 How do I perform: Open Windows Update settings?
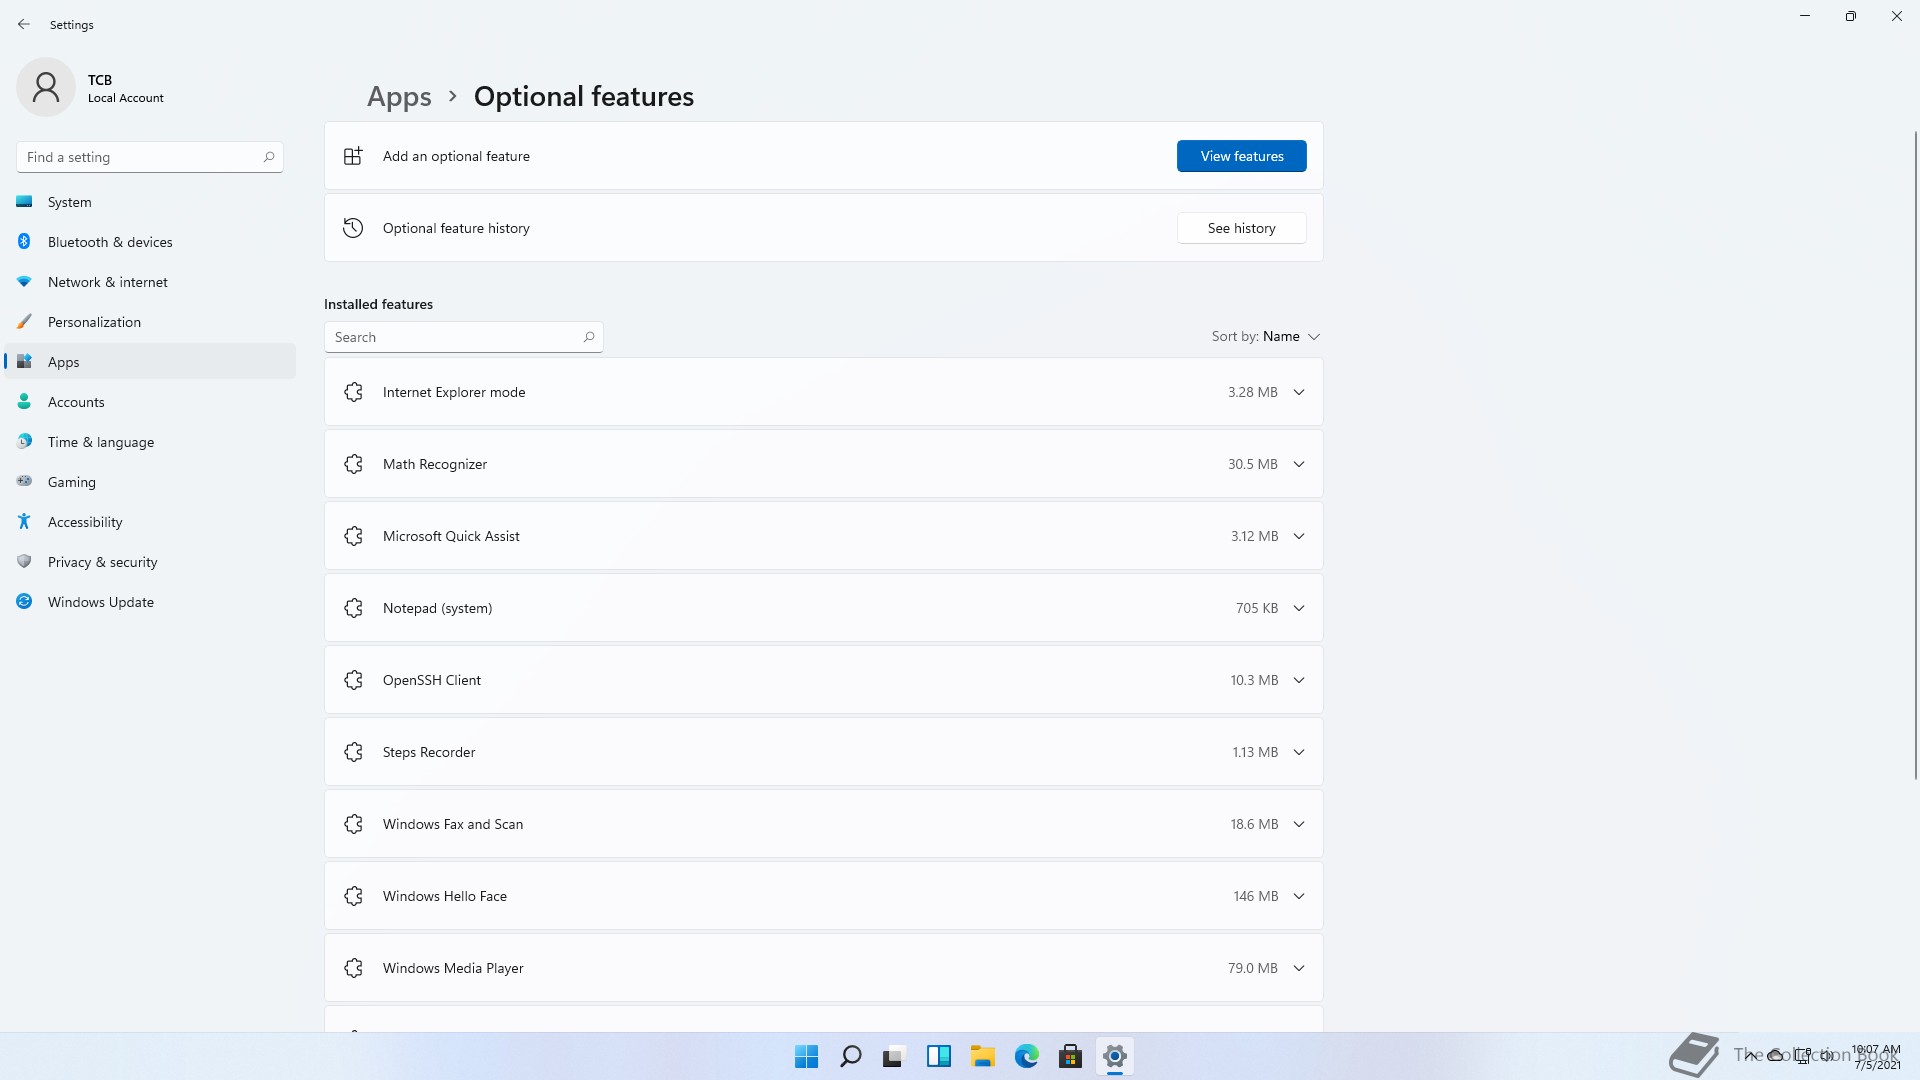[x=150, y=602]
